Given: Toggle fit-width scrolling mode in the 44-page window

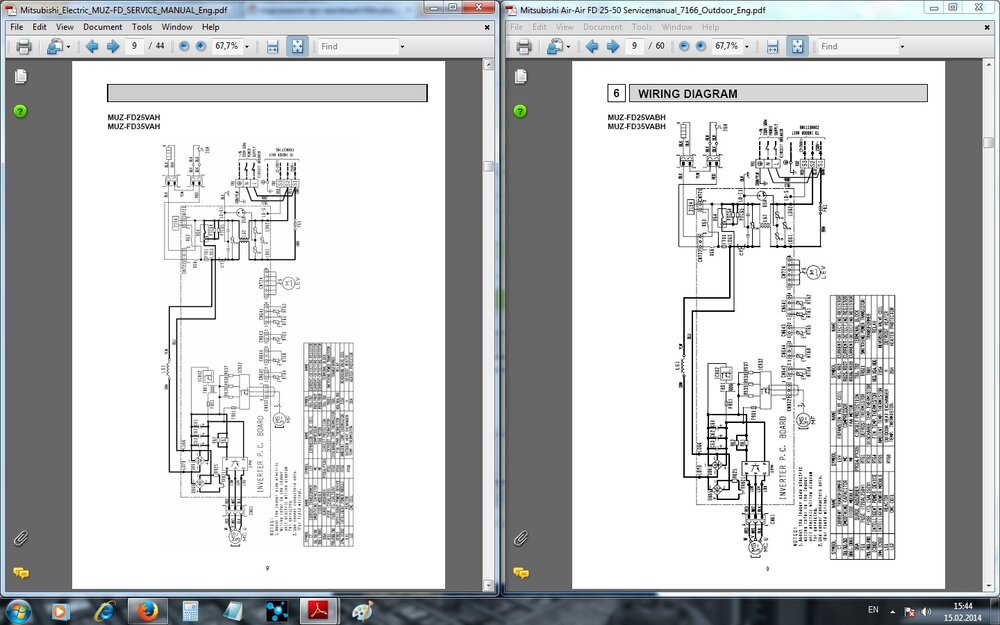Looking at the screenshot, I should [x=272, y=46].
